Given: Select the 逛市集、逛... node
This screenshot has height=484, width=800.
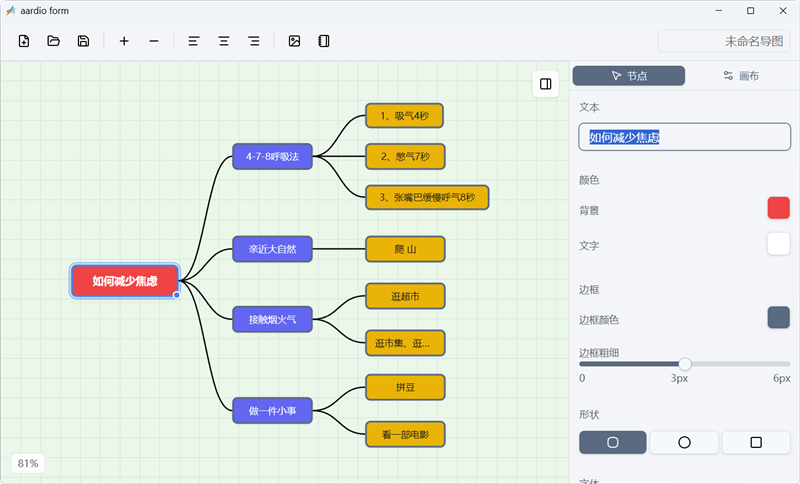Looking at the screenshot, I should pos(406,343).
